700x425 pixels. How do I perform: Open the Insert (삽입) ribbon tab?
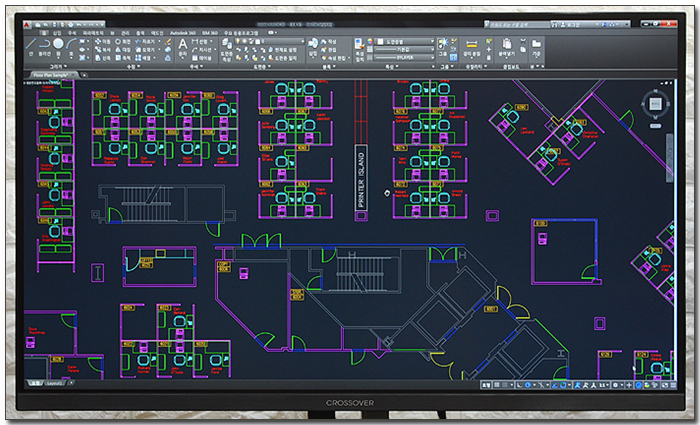click(x=57, y=33)
